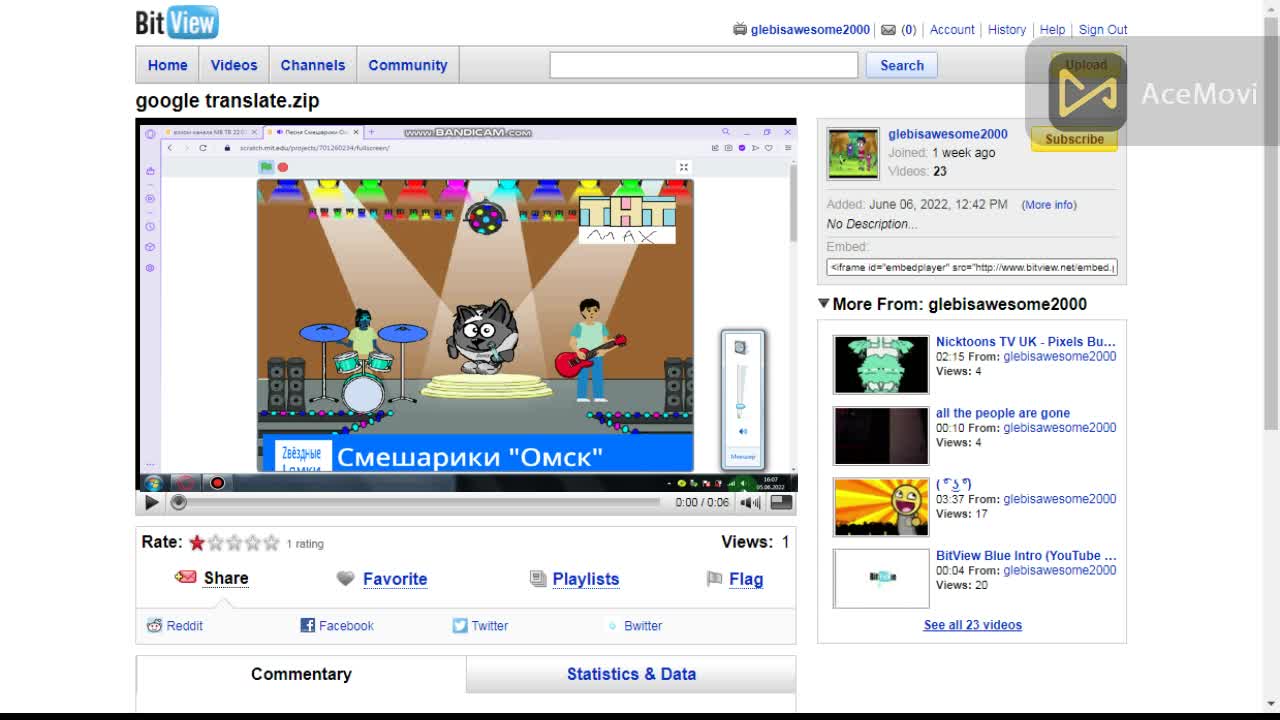Click the Twitter bird icon
The height and width of the screenshot is (720, 1280).
pos(460,625)
